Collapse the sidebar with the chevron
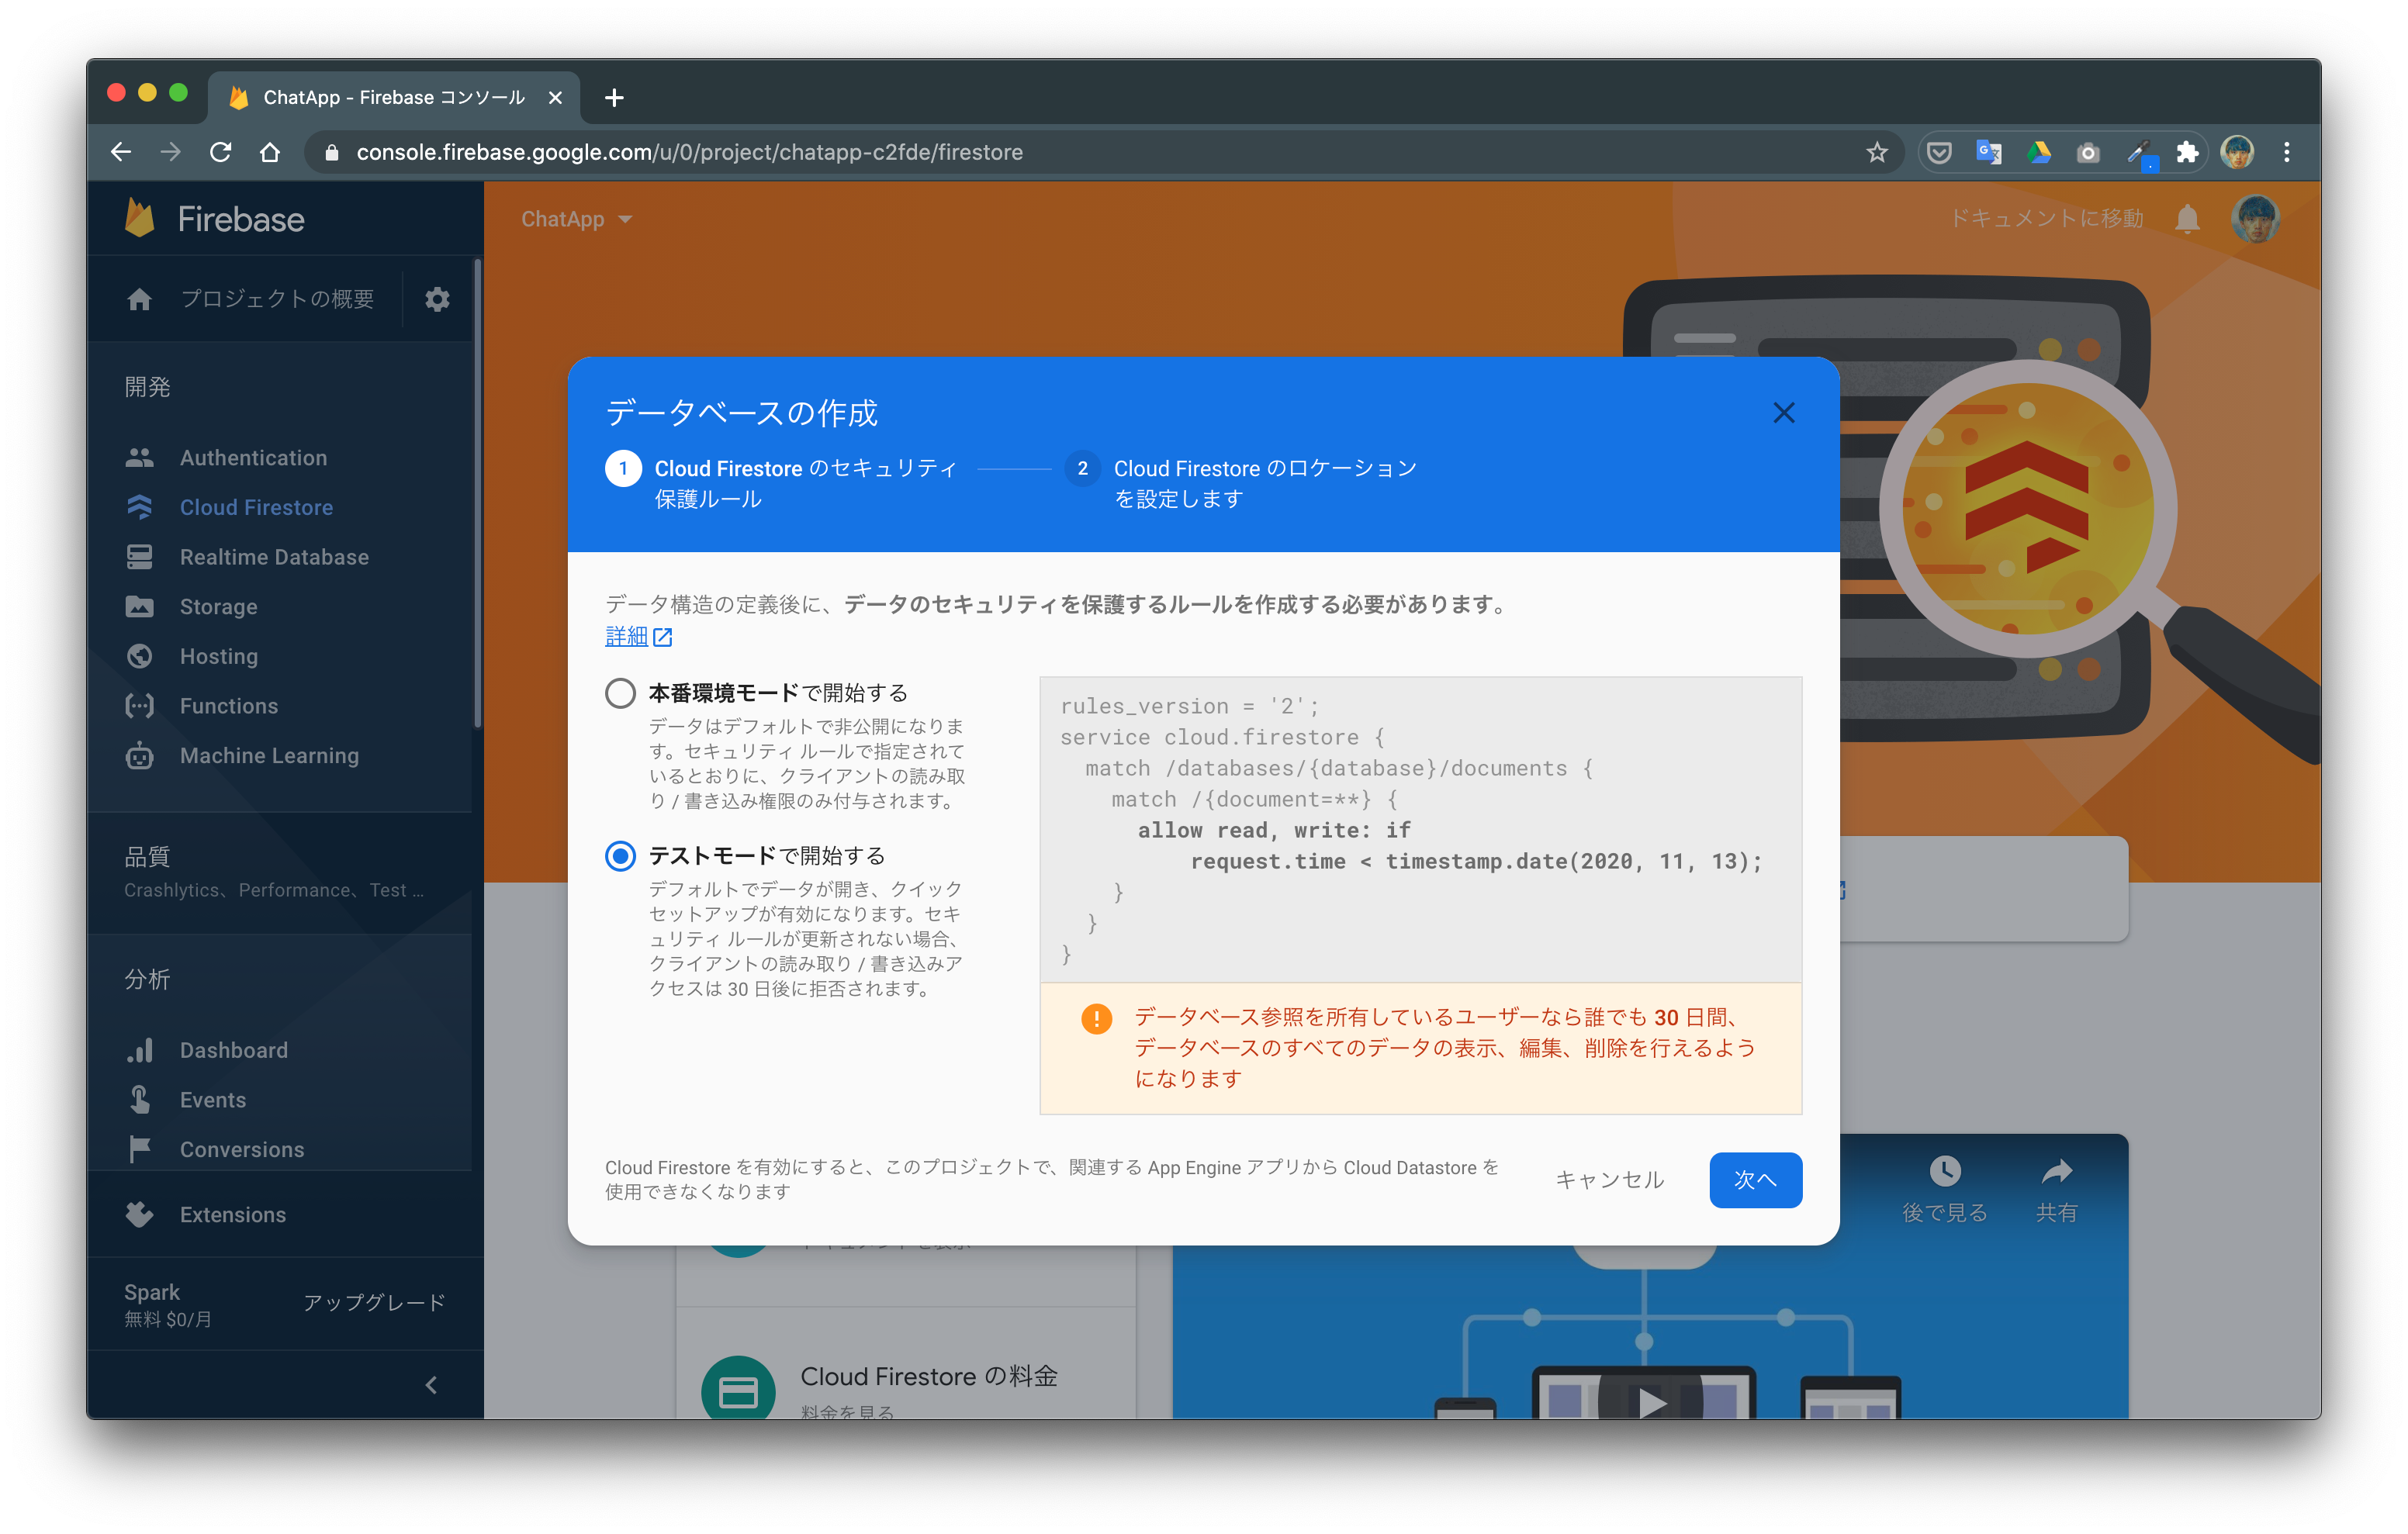Viewport: 2408px width, 1534px height. click(432, 1385)
